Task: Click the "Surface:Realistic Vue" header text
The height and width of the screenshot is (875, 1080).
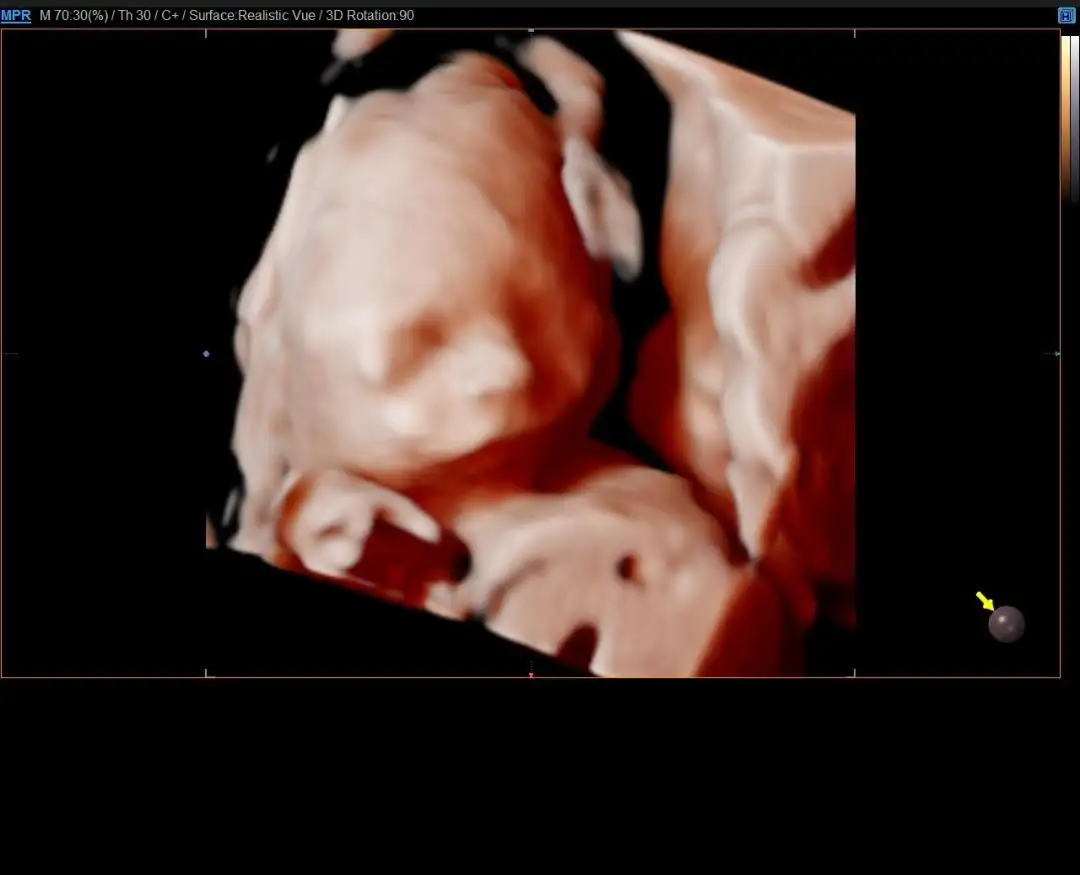Action: (x=252, y=15)
